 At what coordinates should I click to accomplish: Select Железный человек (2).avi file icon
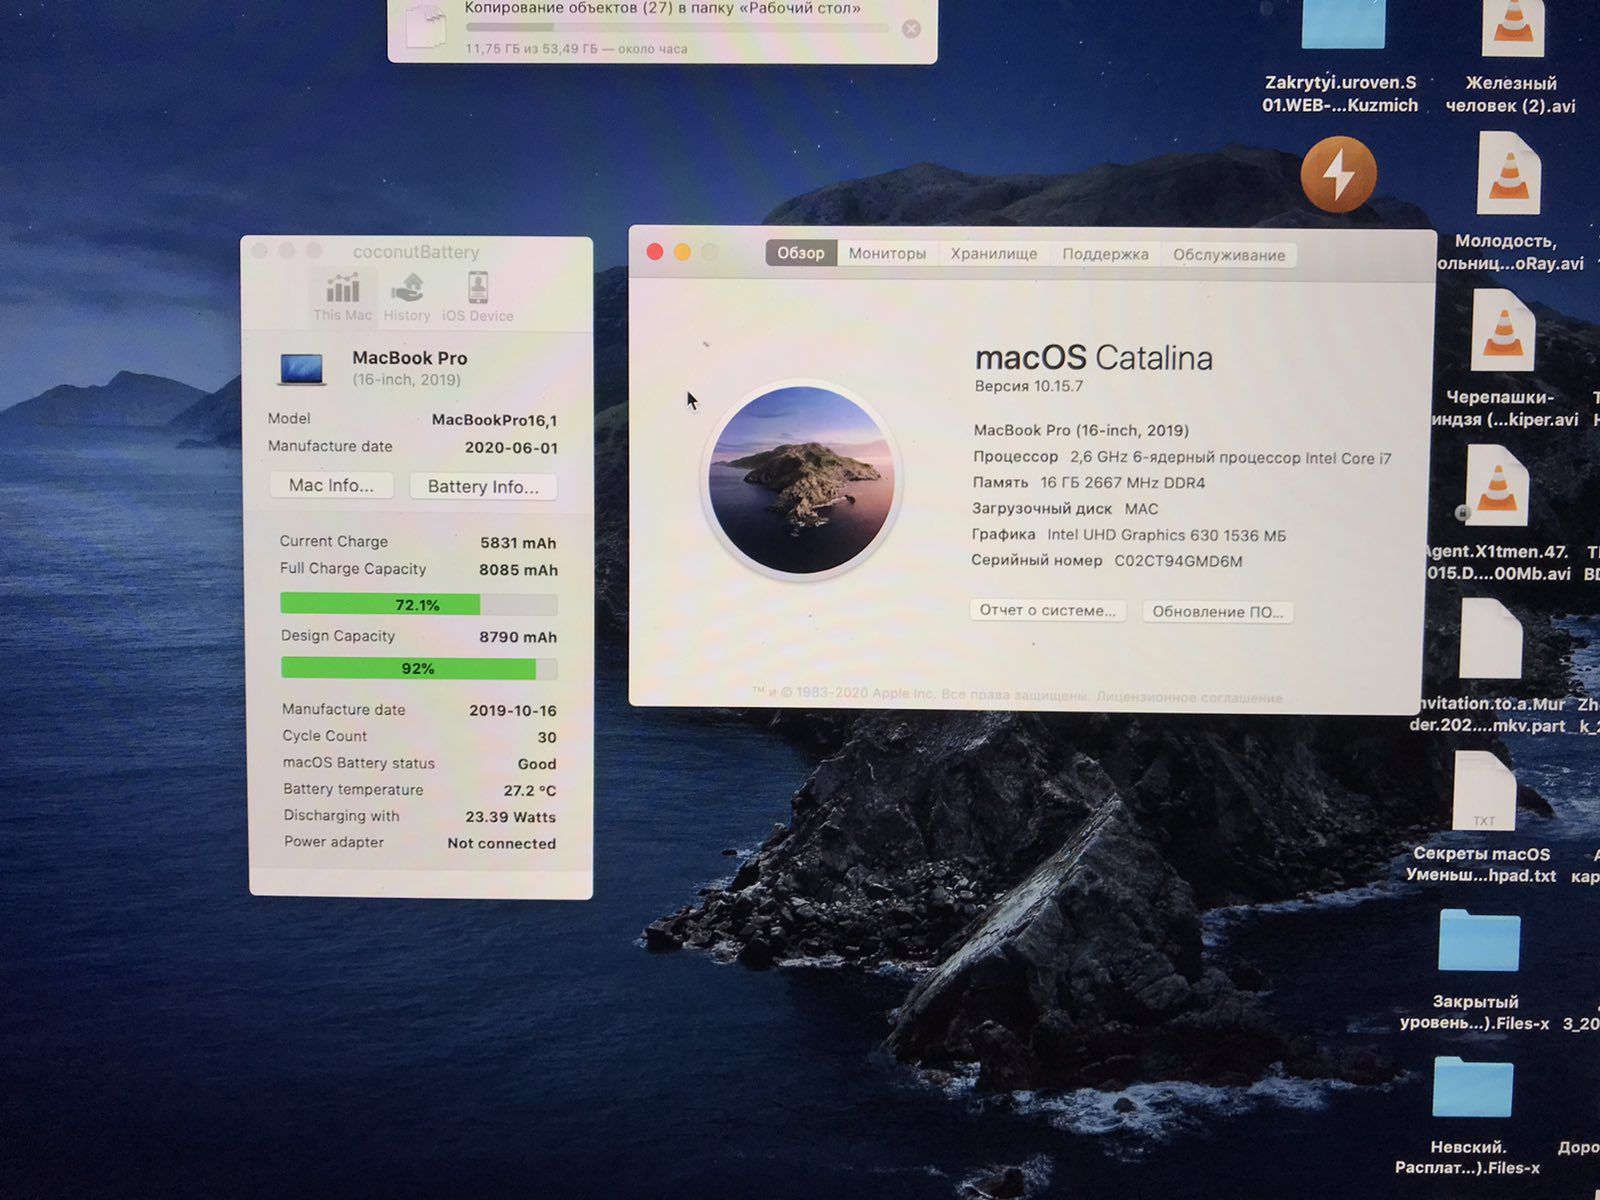pos(1513,28)
